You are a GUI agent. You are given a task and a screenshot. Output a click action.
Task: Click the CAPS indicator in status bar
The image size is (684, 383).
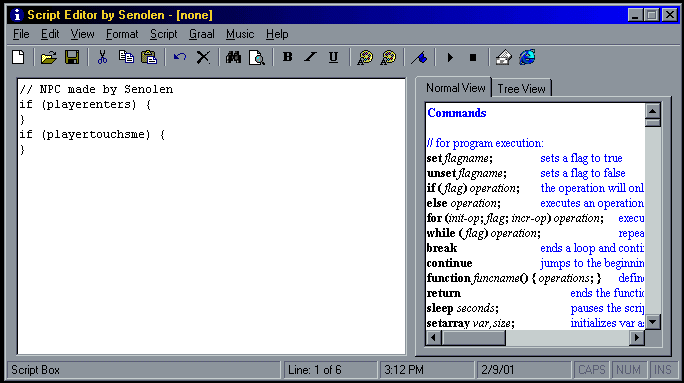(592, 370)
